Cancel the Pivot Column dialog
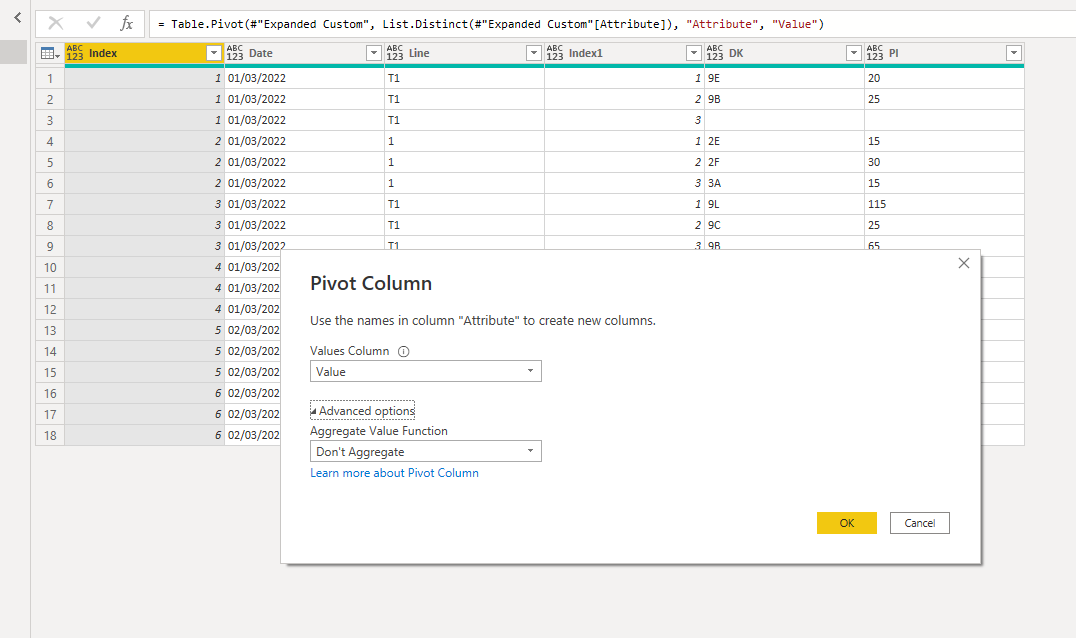The image size is (1076, 638). coord(920,523)
